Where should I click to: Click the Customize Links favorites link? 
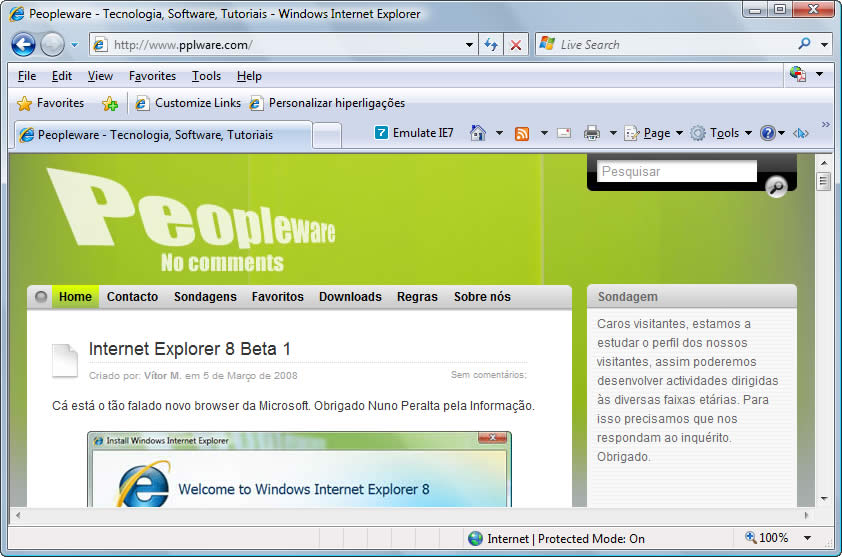[197, 103]
